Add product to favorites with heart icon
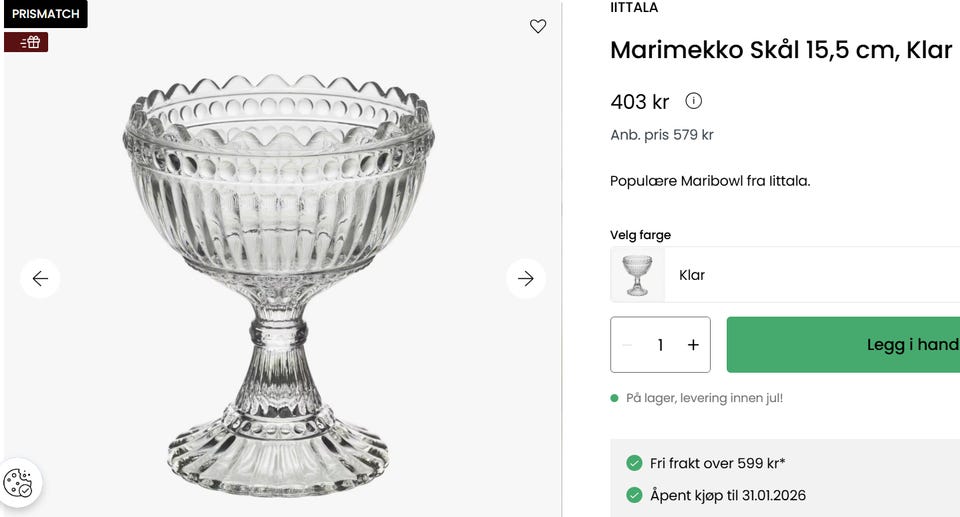 [x=538, y=27]
